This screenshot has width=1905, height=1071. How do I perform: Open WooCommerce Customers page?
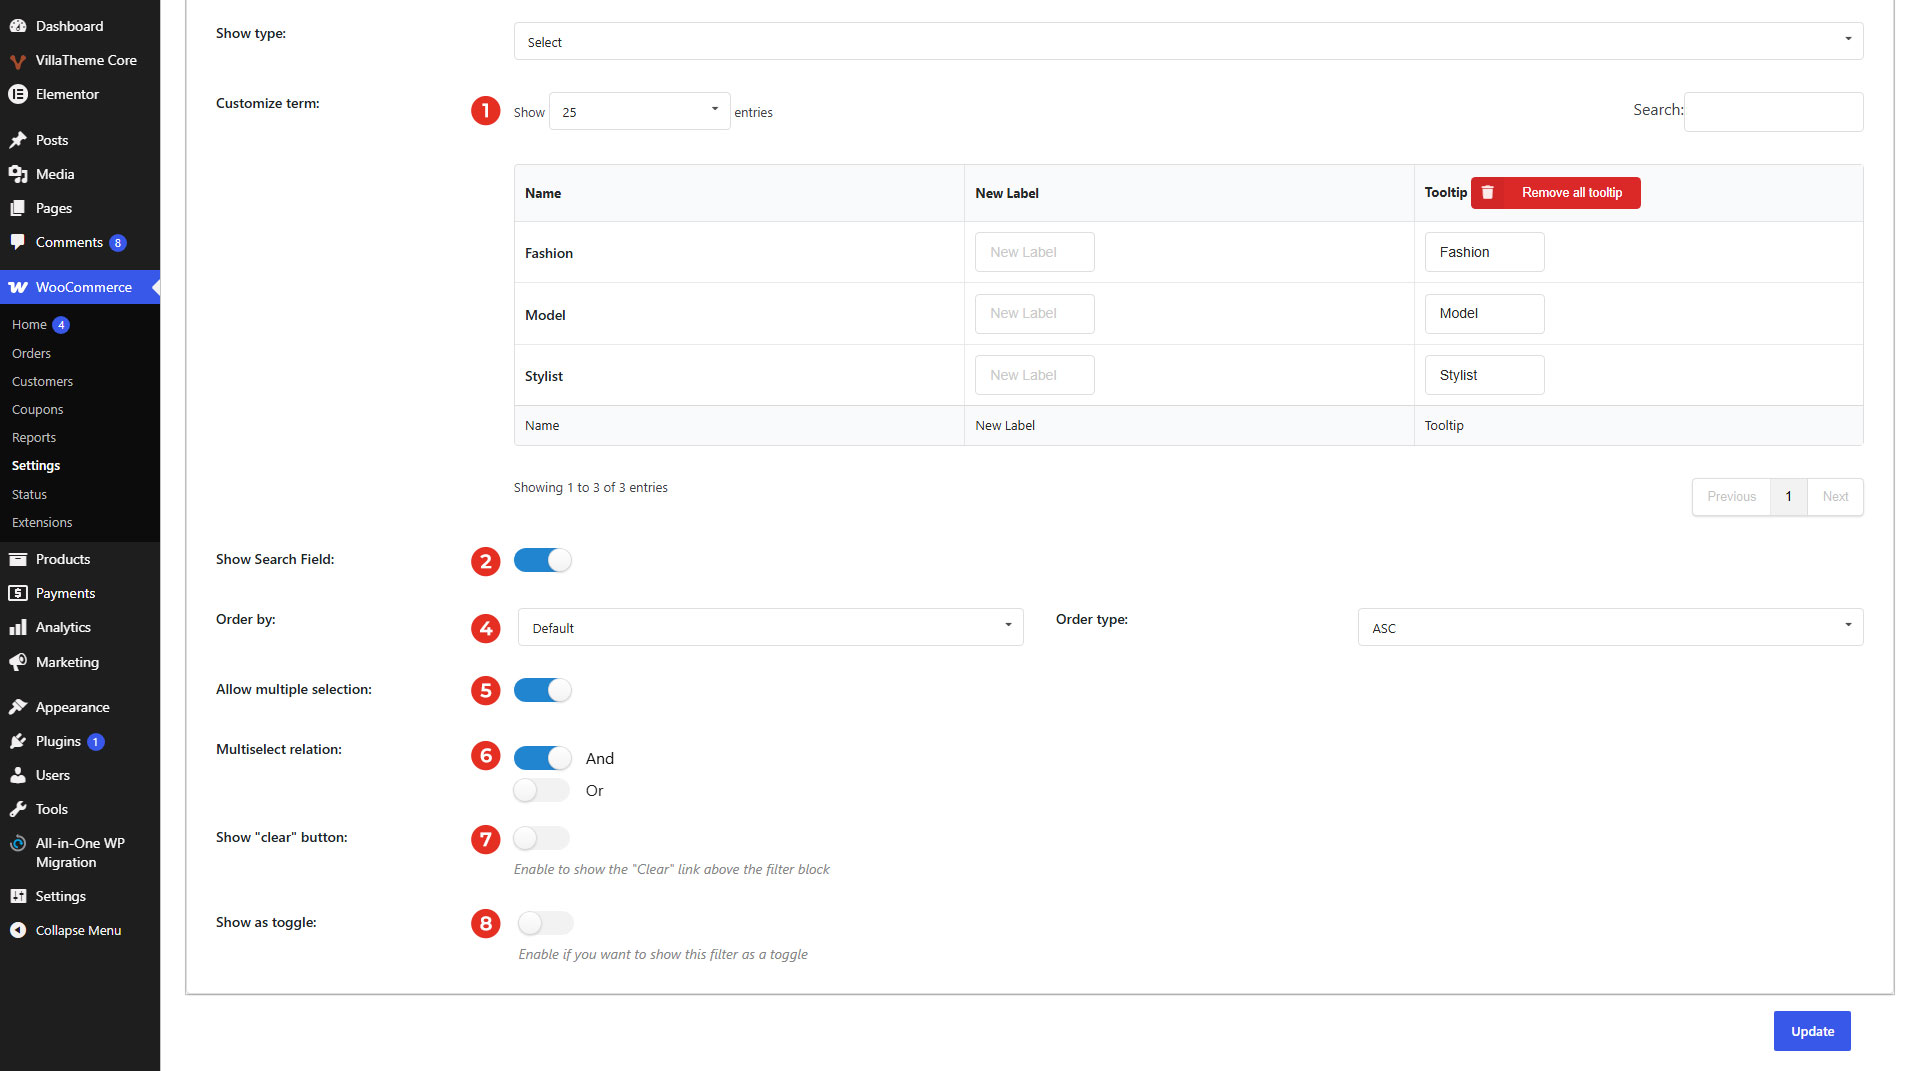tap(42, 381)
